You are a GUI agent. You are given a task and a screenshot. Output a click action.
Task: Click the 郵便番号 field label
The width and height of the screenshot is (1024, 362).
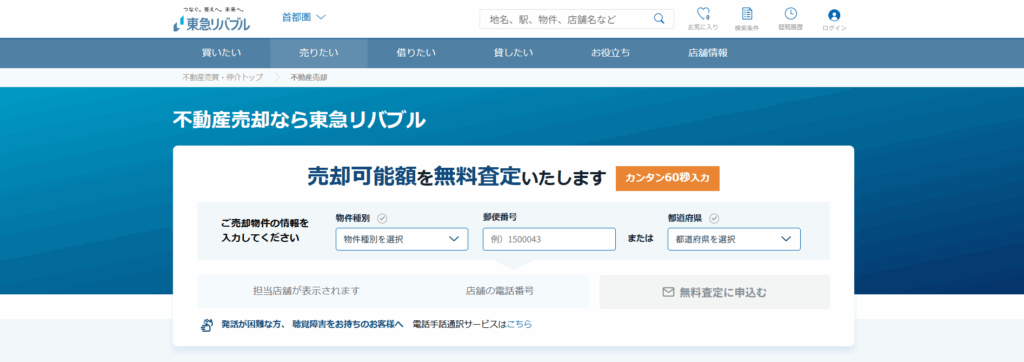click(500, 217)
